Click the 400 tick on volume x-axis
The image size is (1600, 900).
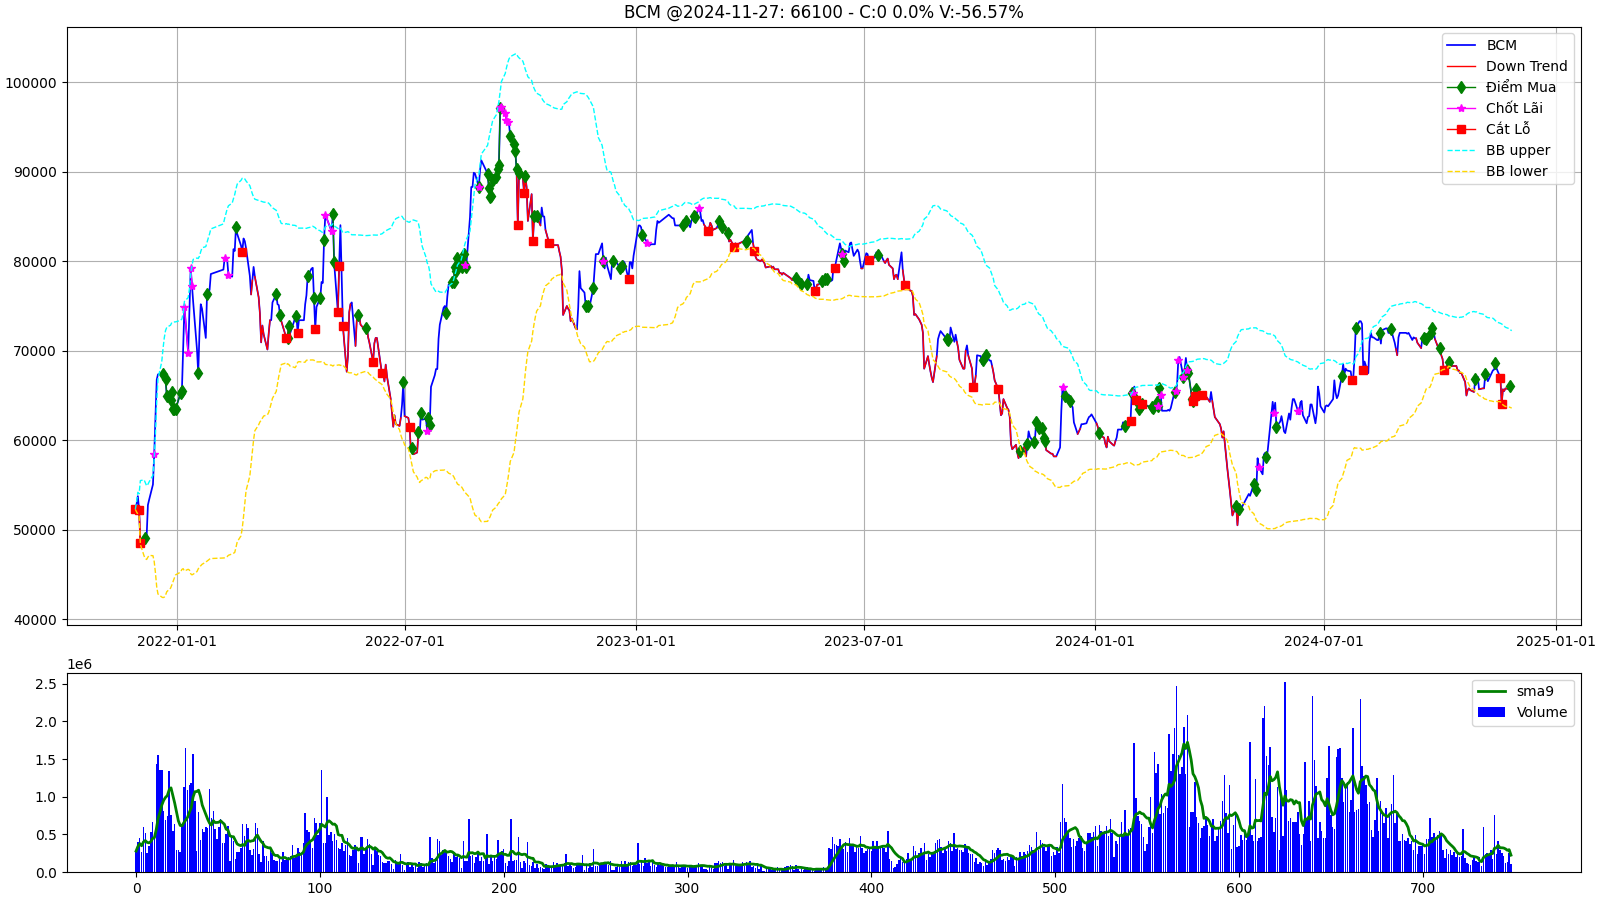click(871, 888)
